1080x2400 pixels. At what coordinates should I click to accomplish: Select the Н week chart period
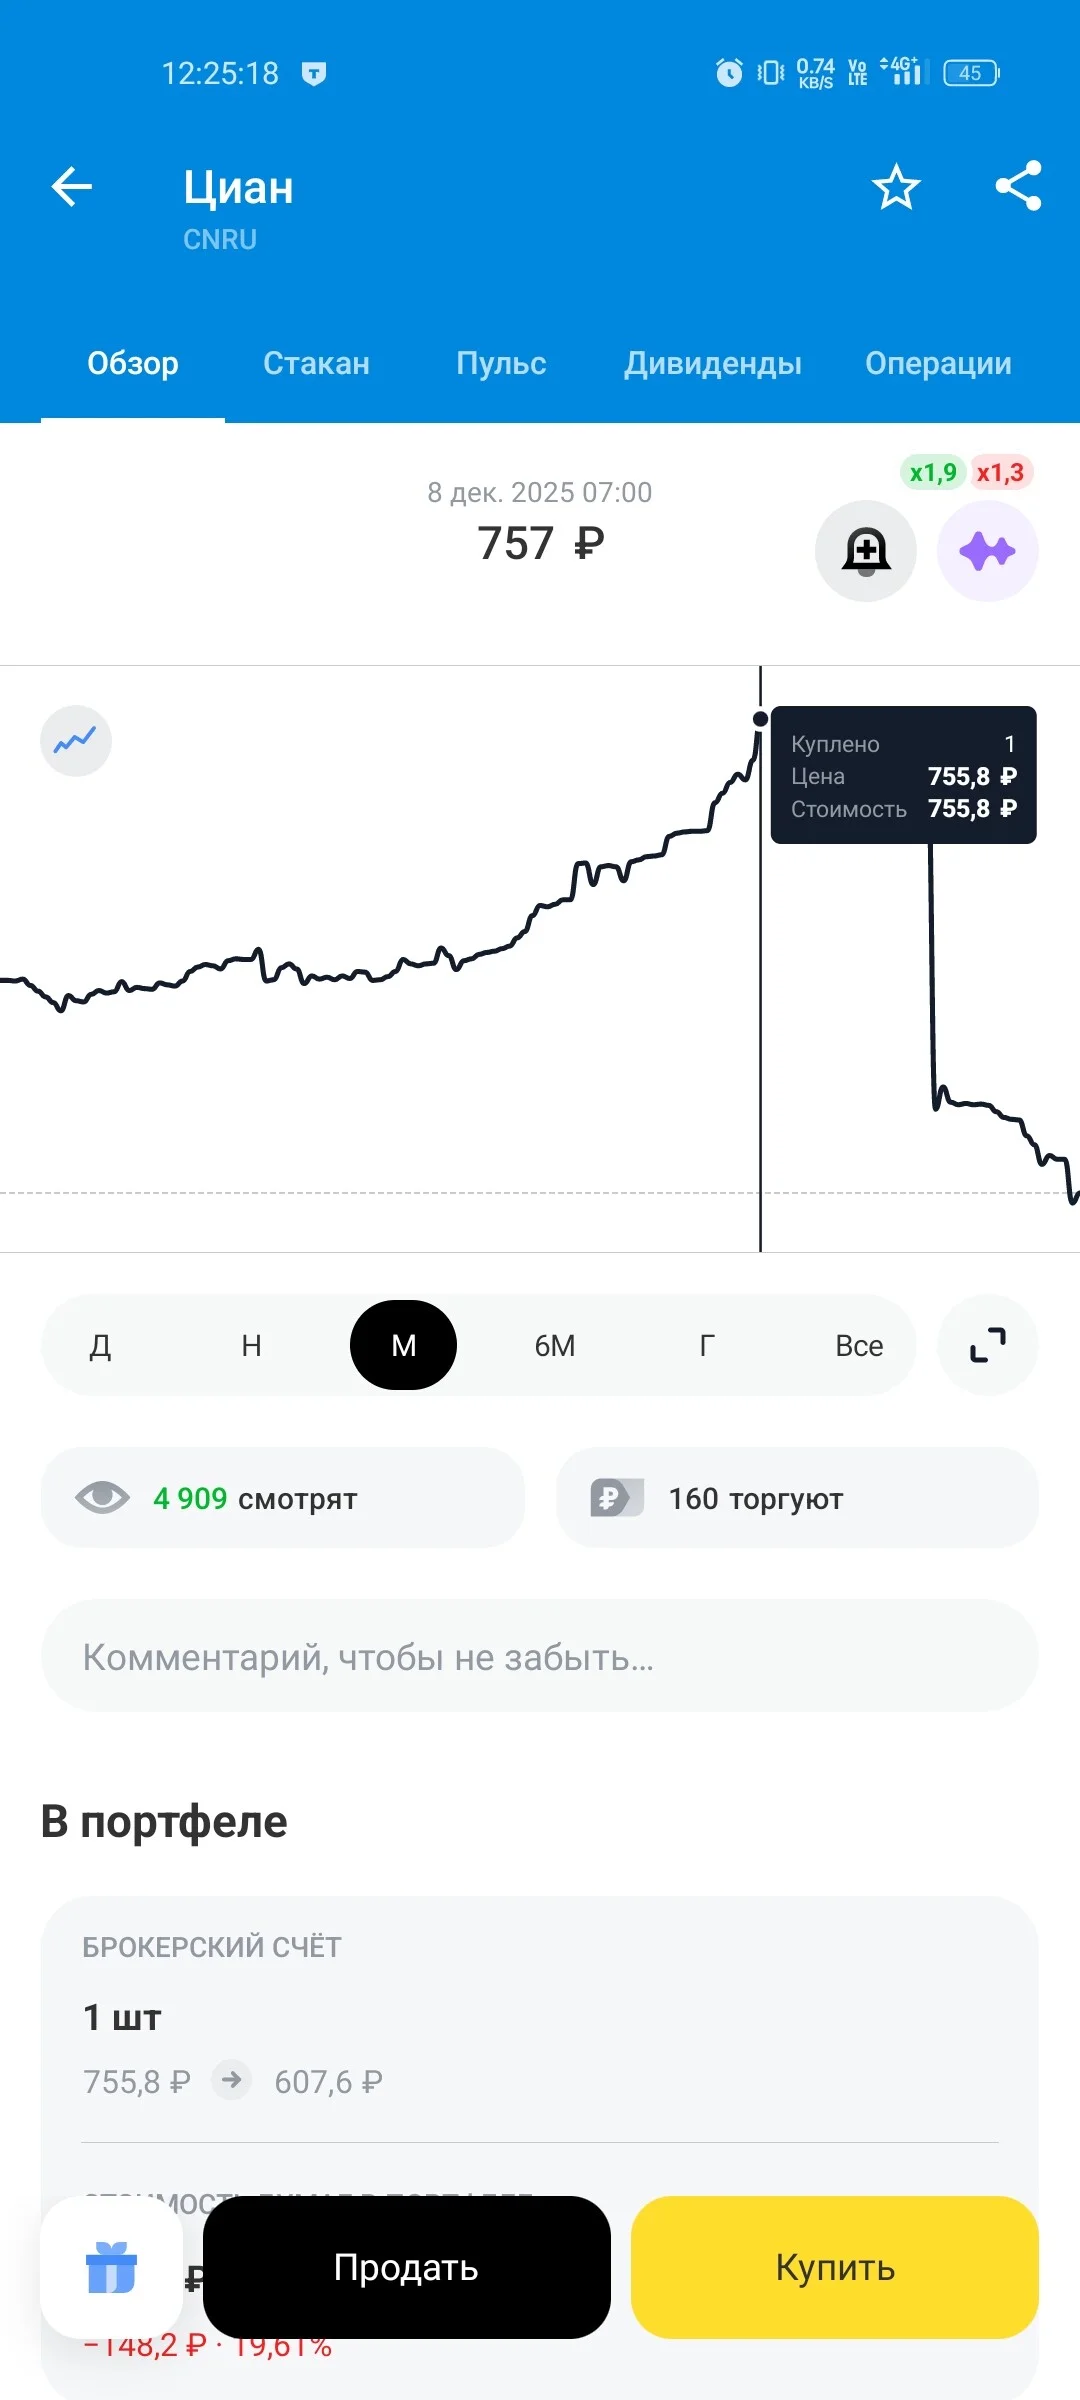click(x=252, y=1345)
